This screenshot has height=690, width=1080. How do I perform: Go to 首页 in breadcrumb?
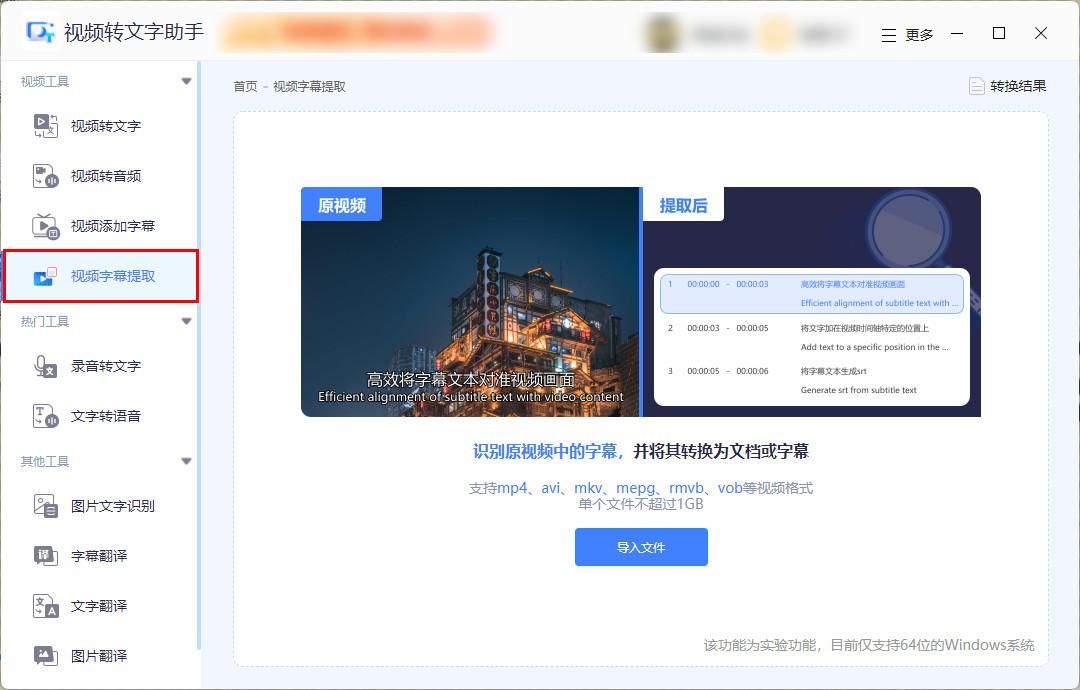245,87
